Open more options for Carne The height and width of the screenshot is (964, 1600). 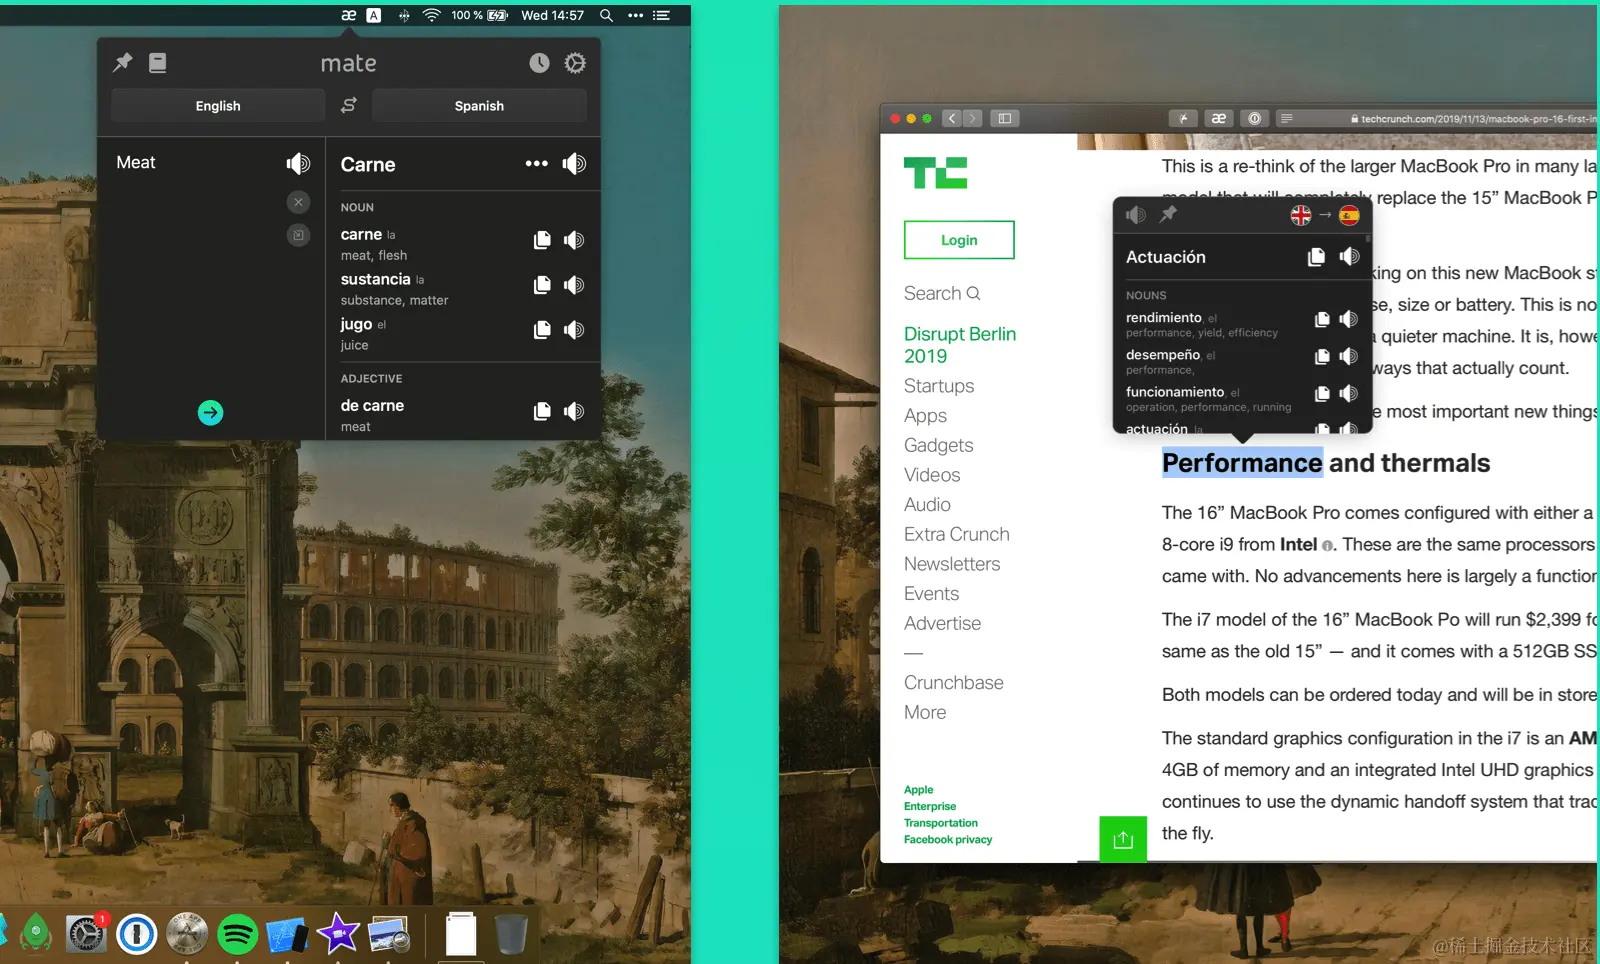pos(536,163)
